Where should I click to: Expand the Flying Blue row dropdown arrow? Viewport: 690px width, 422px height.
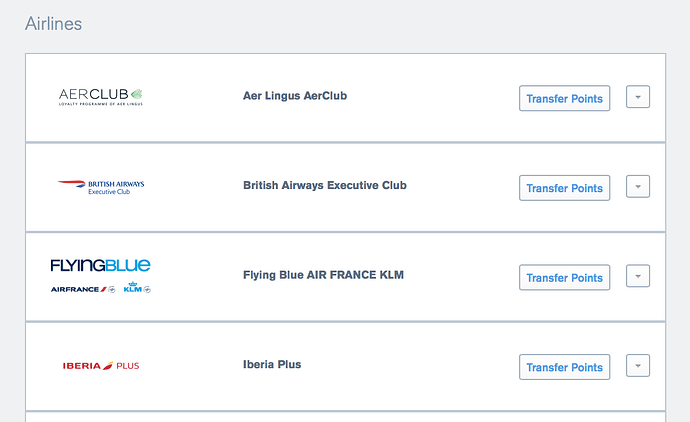638,276
